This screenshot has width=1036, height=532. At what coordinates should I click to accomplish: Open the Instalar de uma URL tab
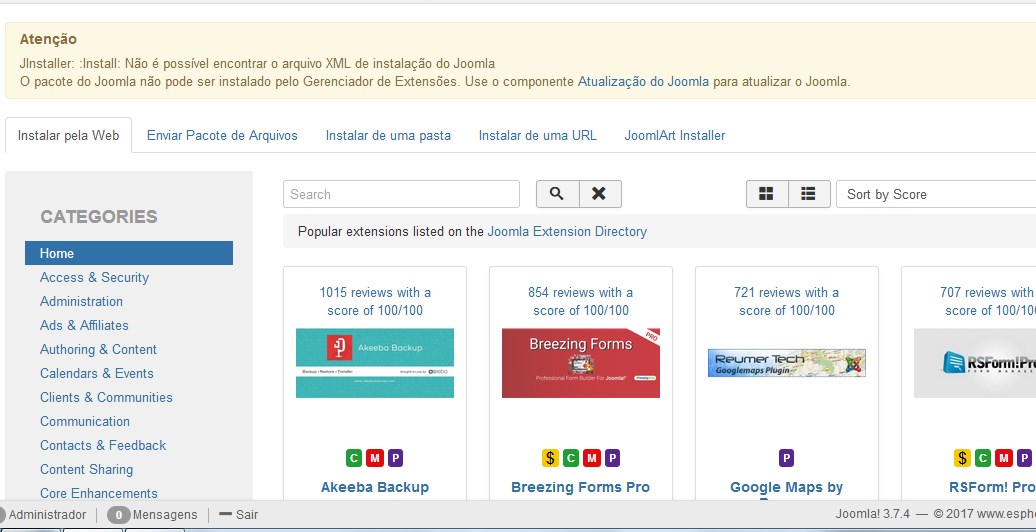(x=537, y=135)
